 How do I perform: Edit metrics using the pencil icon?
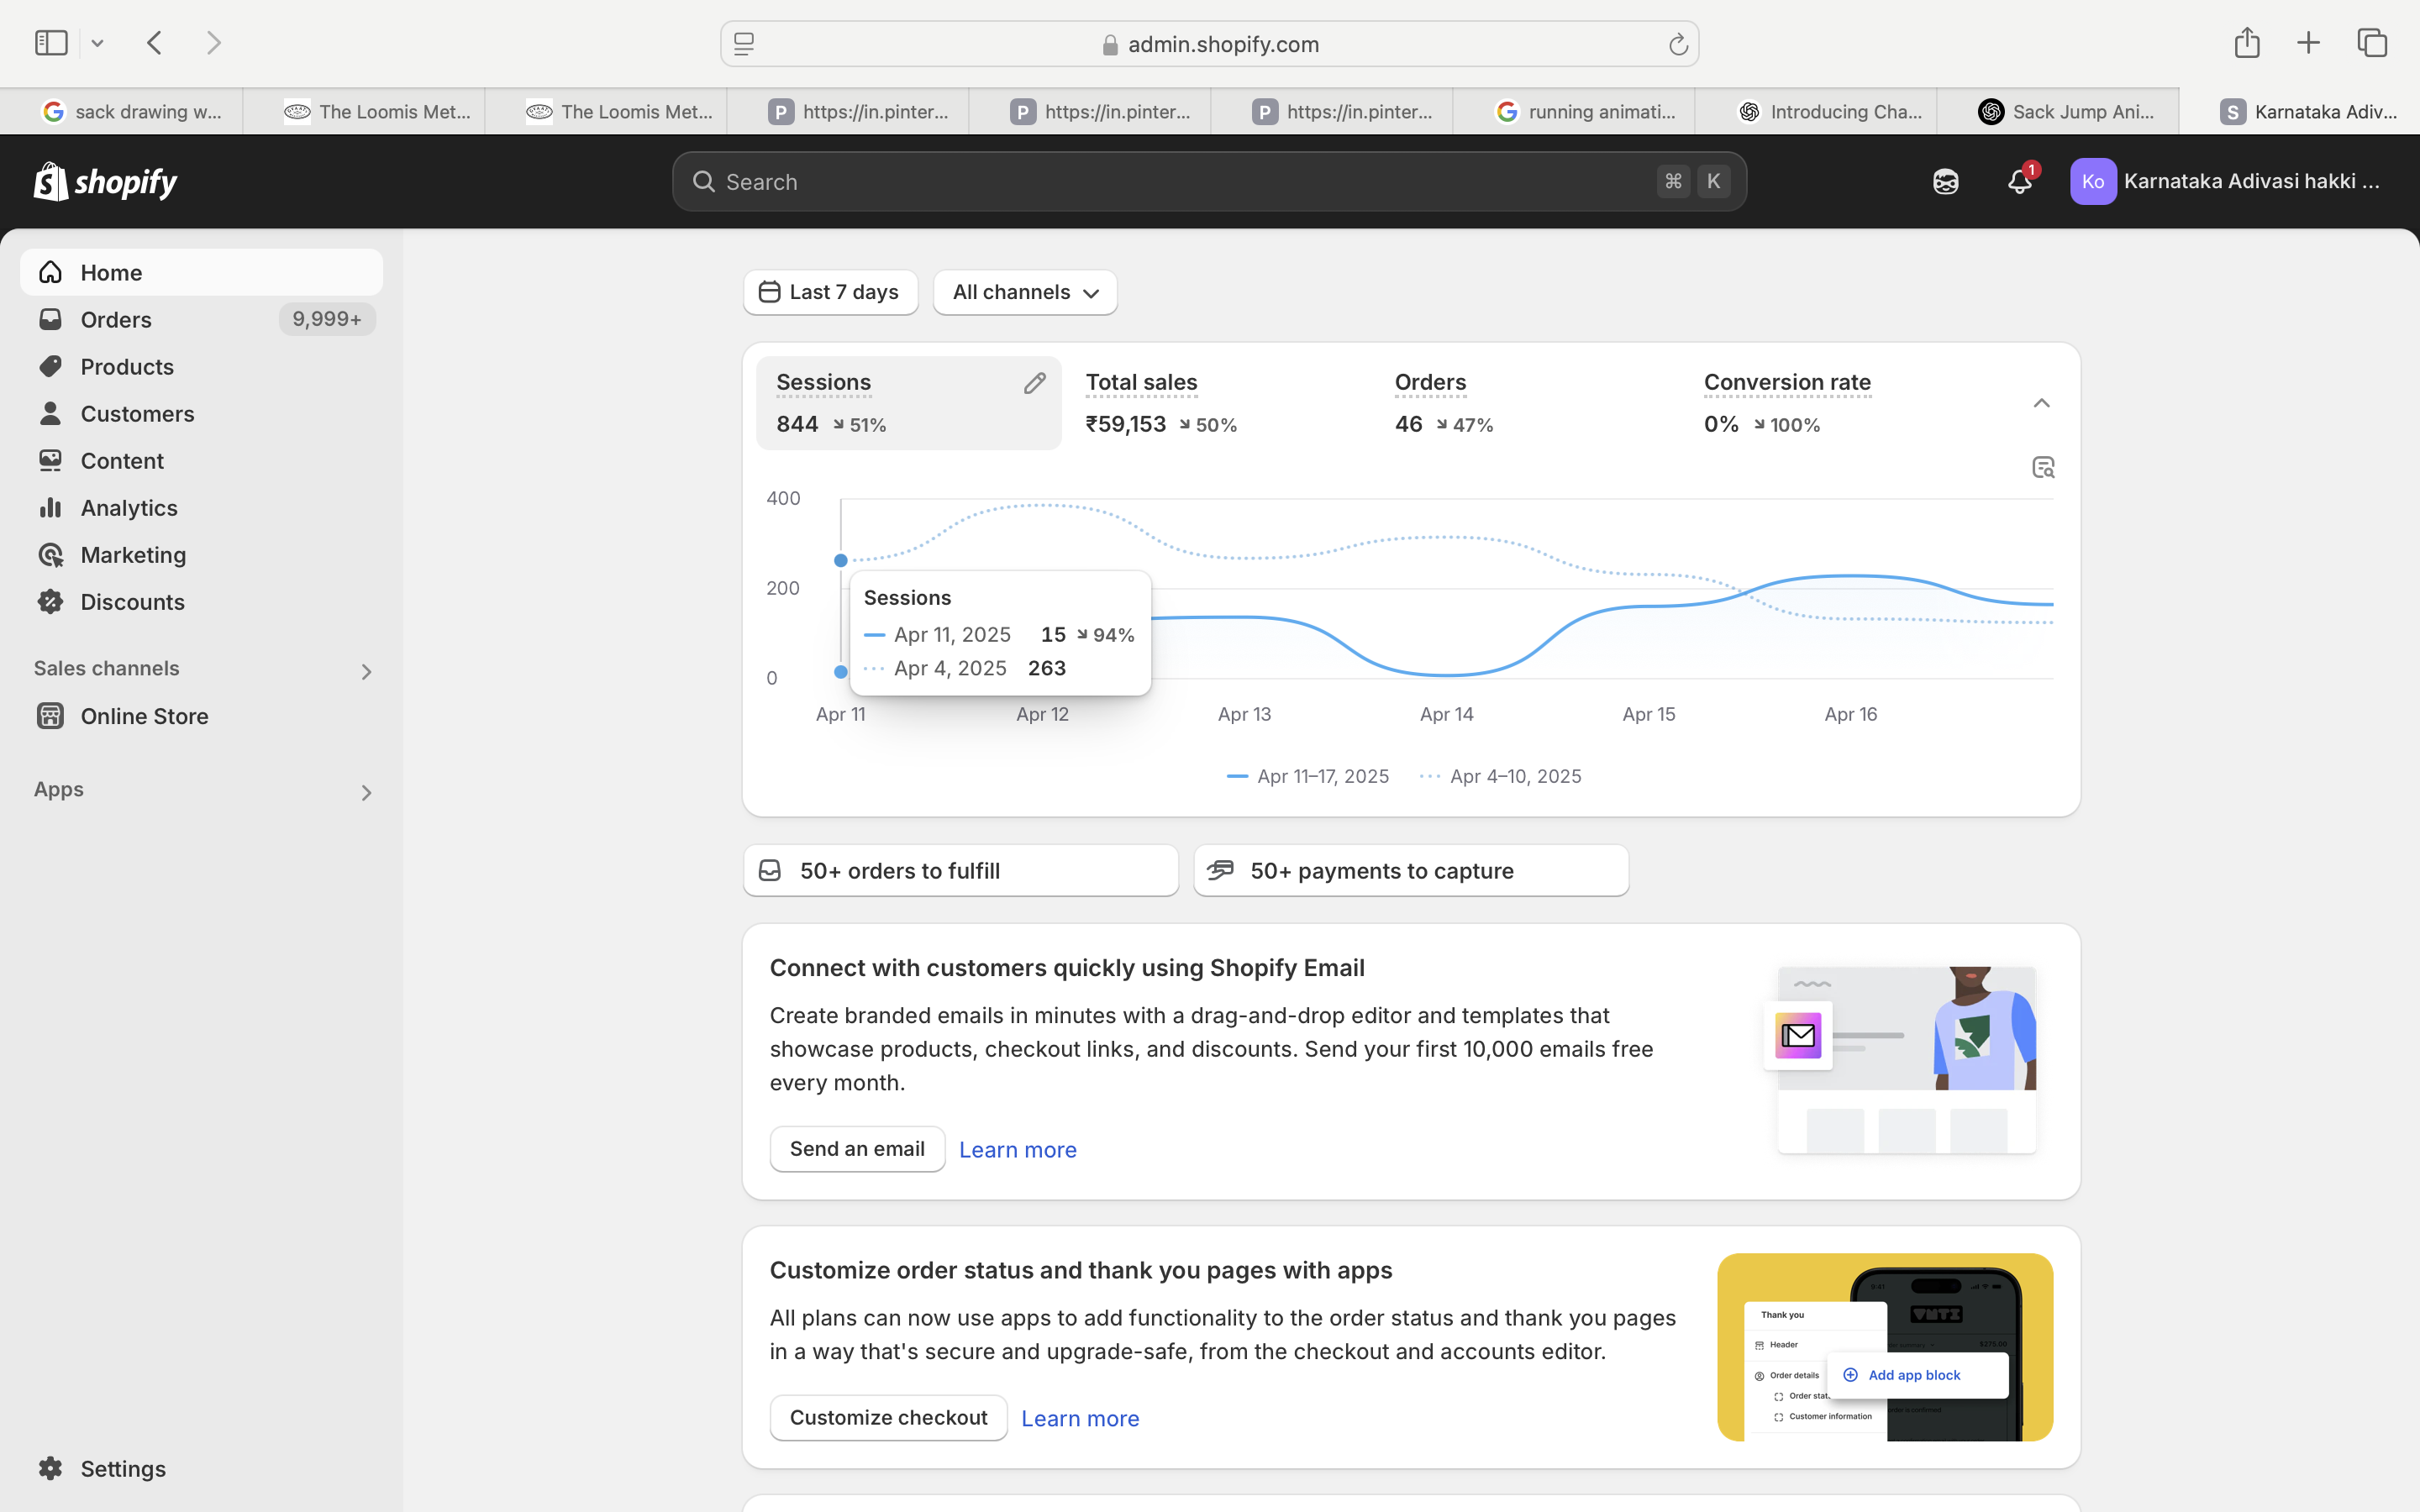(1035, 383)
